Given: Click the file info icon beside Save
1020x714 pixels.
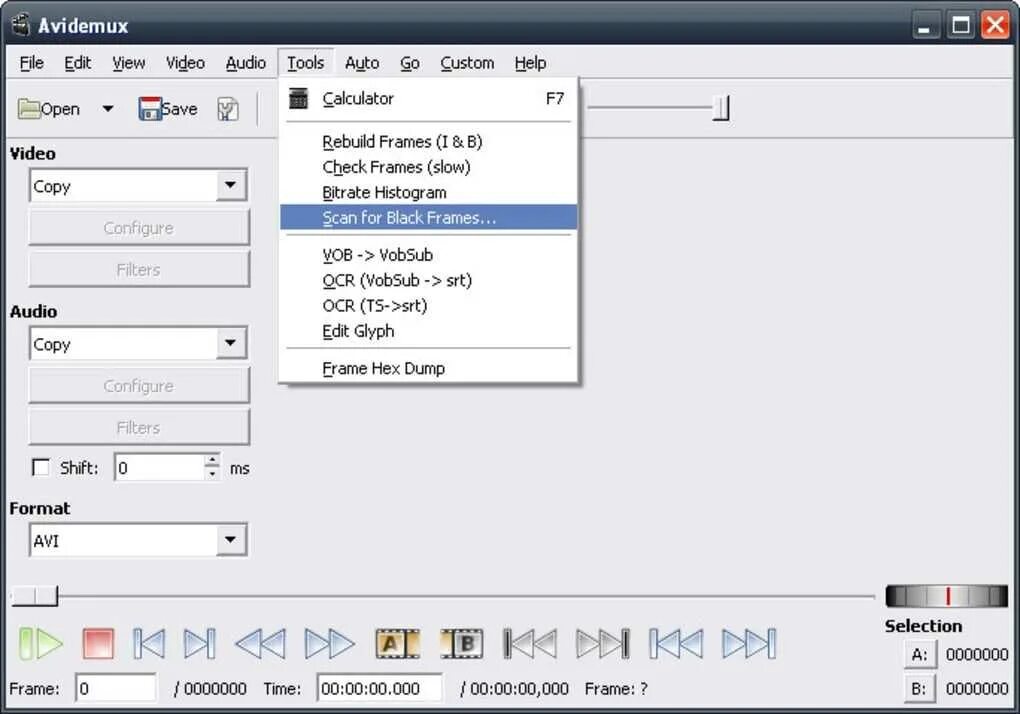Looking at the screenshot, I should pyautogui.click(x=228, y=109).
